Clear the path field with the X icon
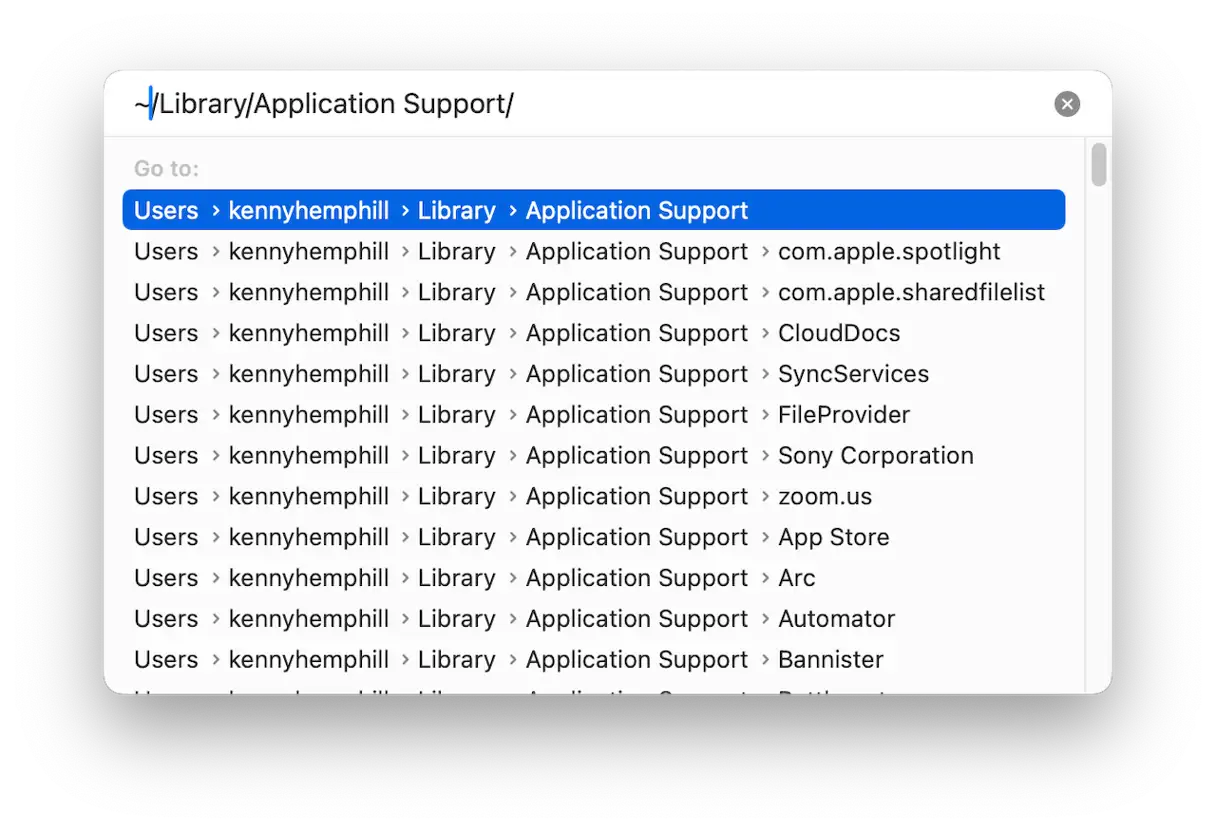 point(1067,104)
